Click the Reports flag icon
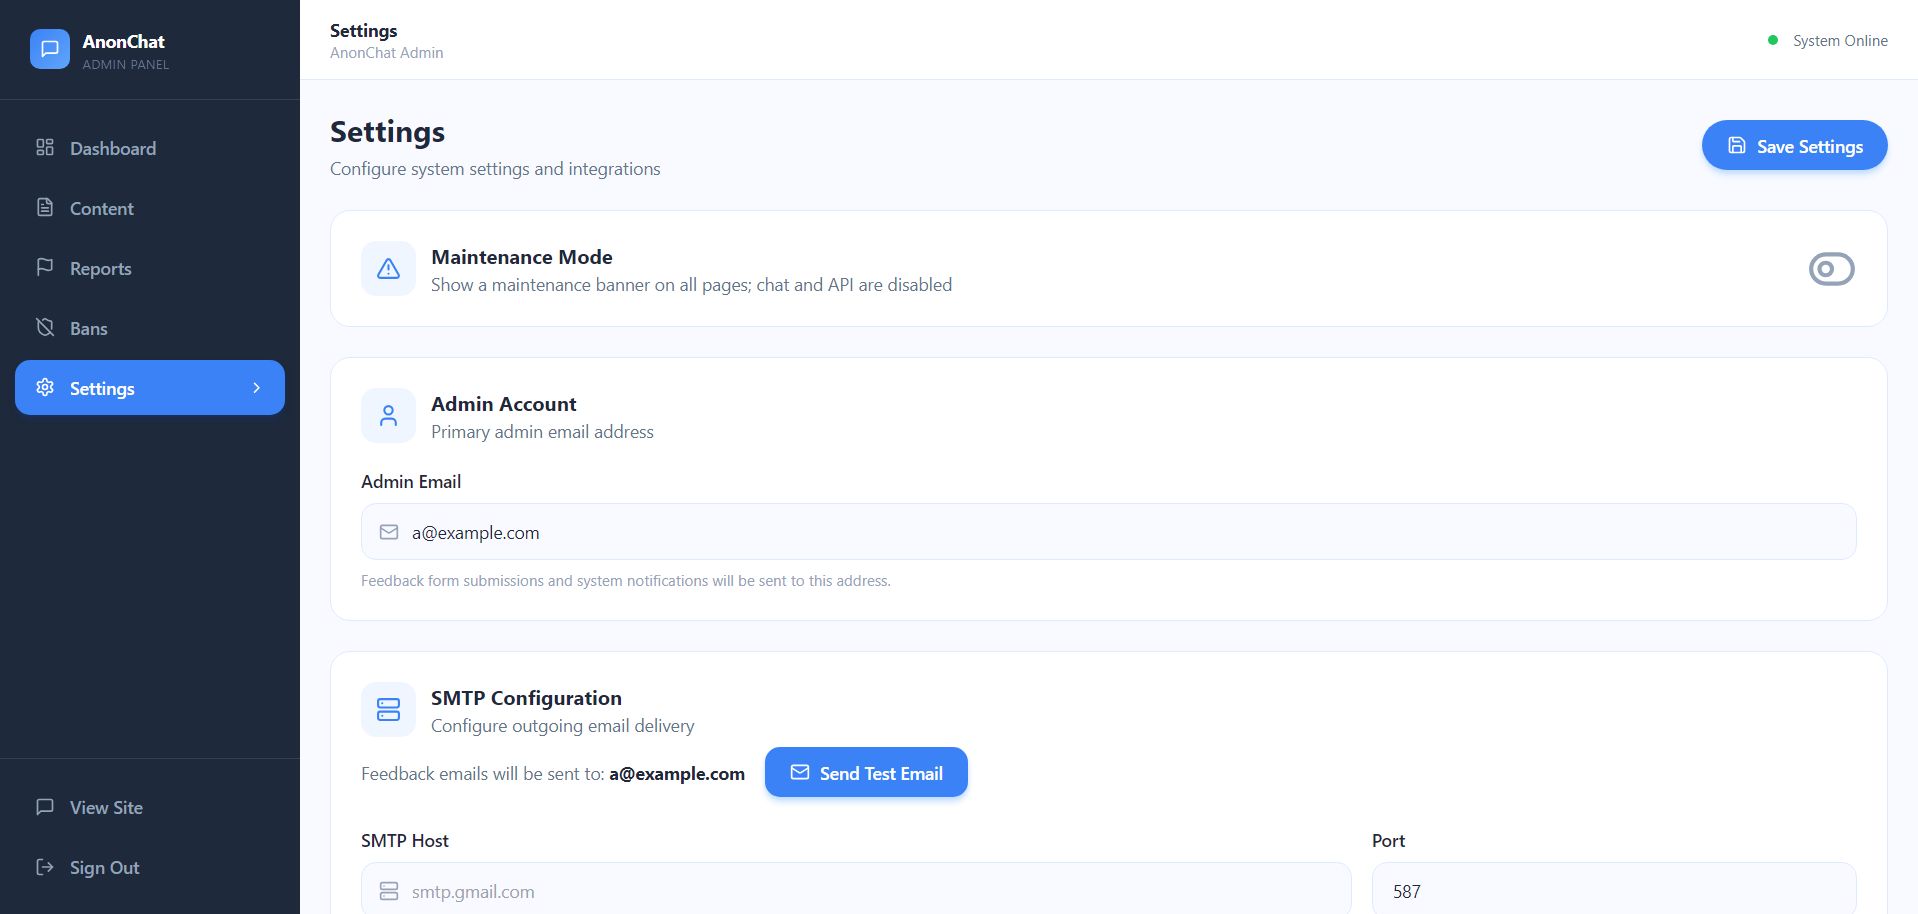Viewport: 1918px width, 914px height. 45,267
